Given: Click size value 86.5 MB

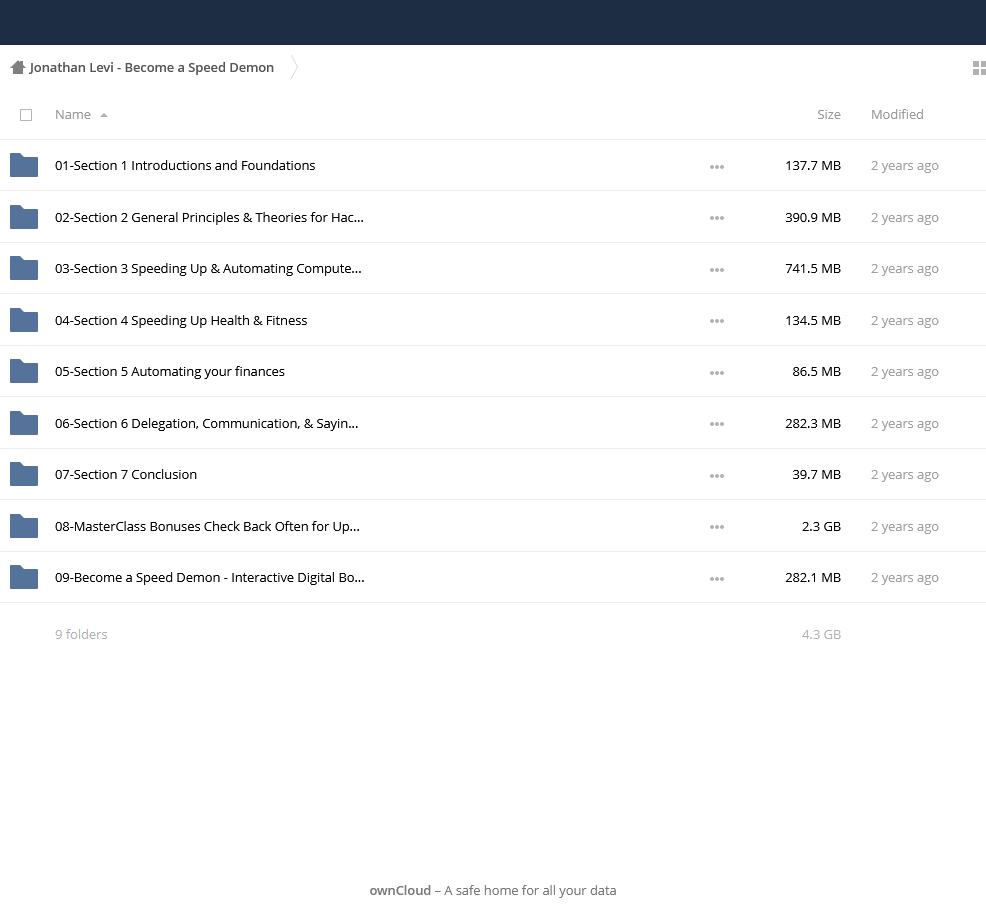Looking at the screenshot, I should click(x=816, y=372).
